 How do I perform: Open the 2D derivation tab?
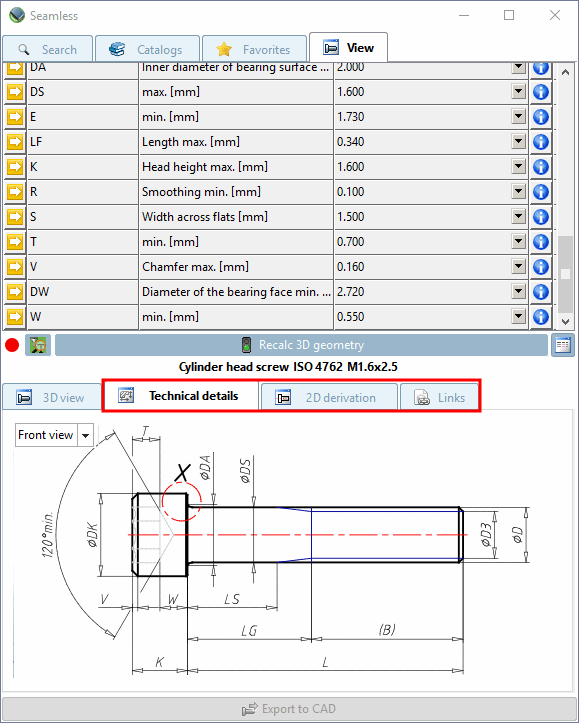point(329,397)
